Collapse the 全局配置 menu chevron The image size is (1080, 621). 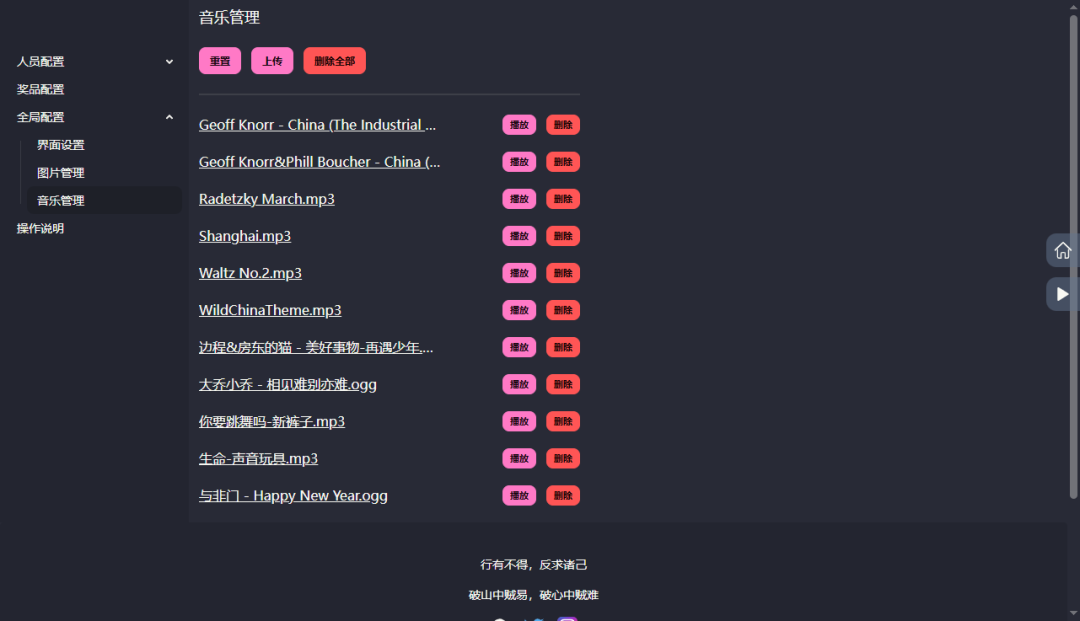[x=169, y=117]
